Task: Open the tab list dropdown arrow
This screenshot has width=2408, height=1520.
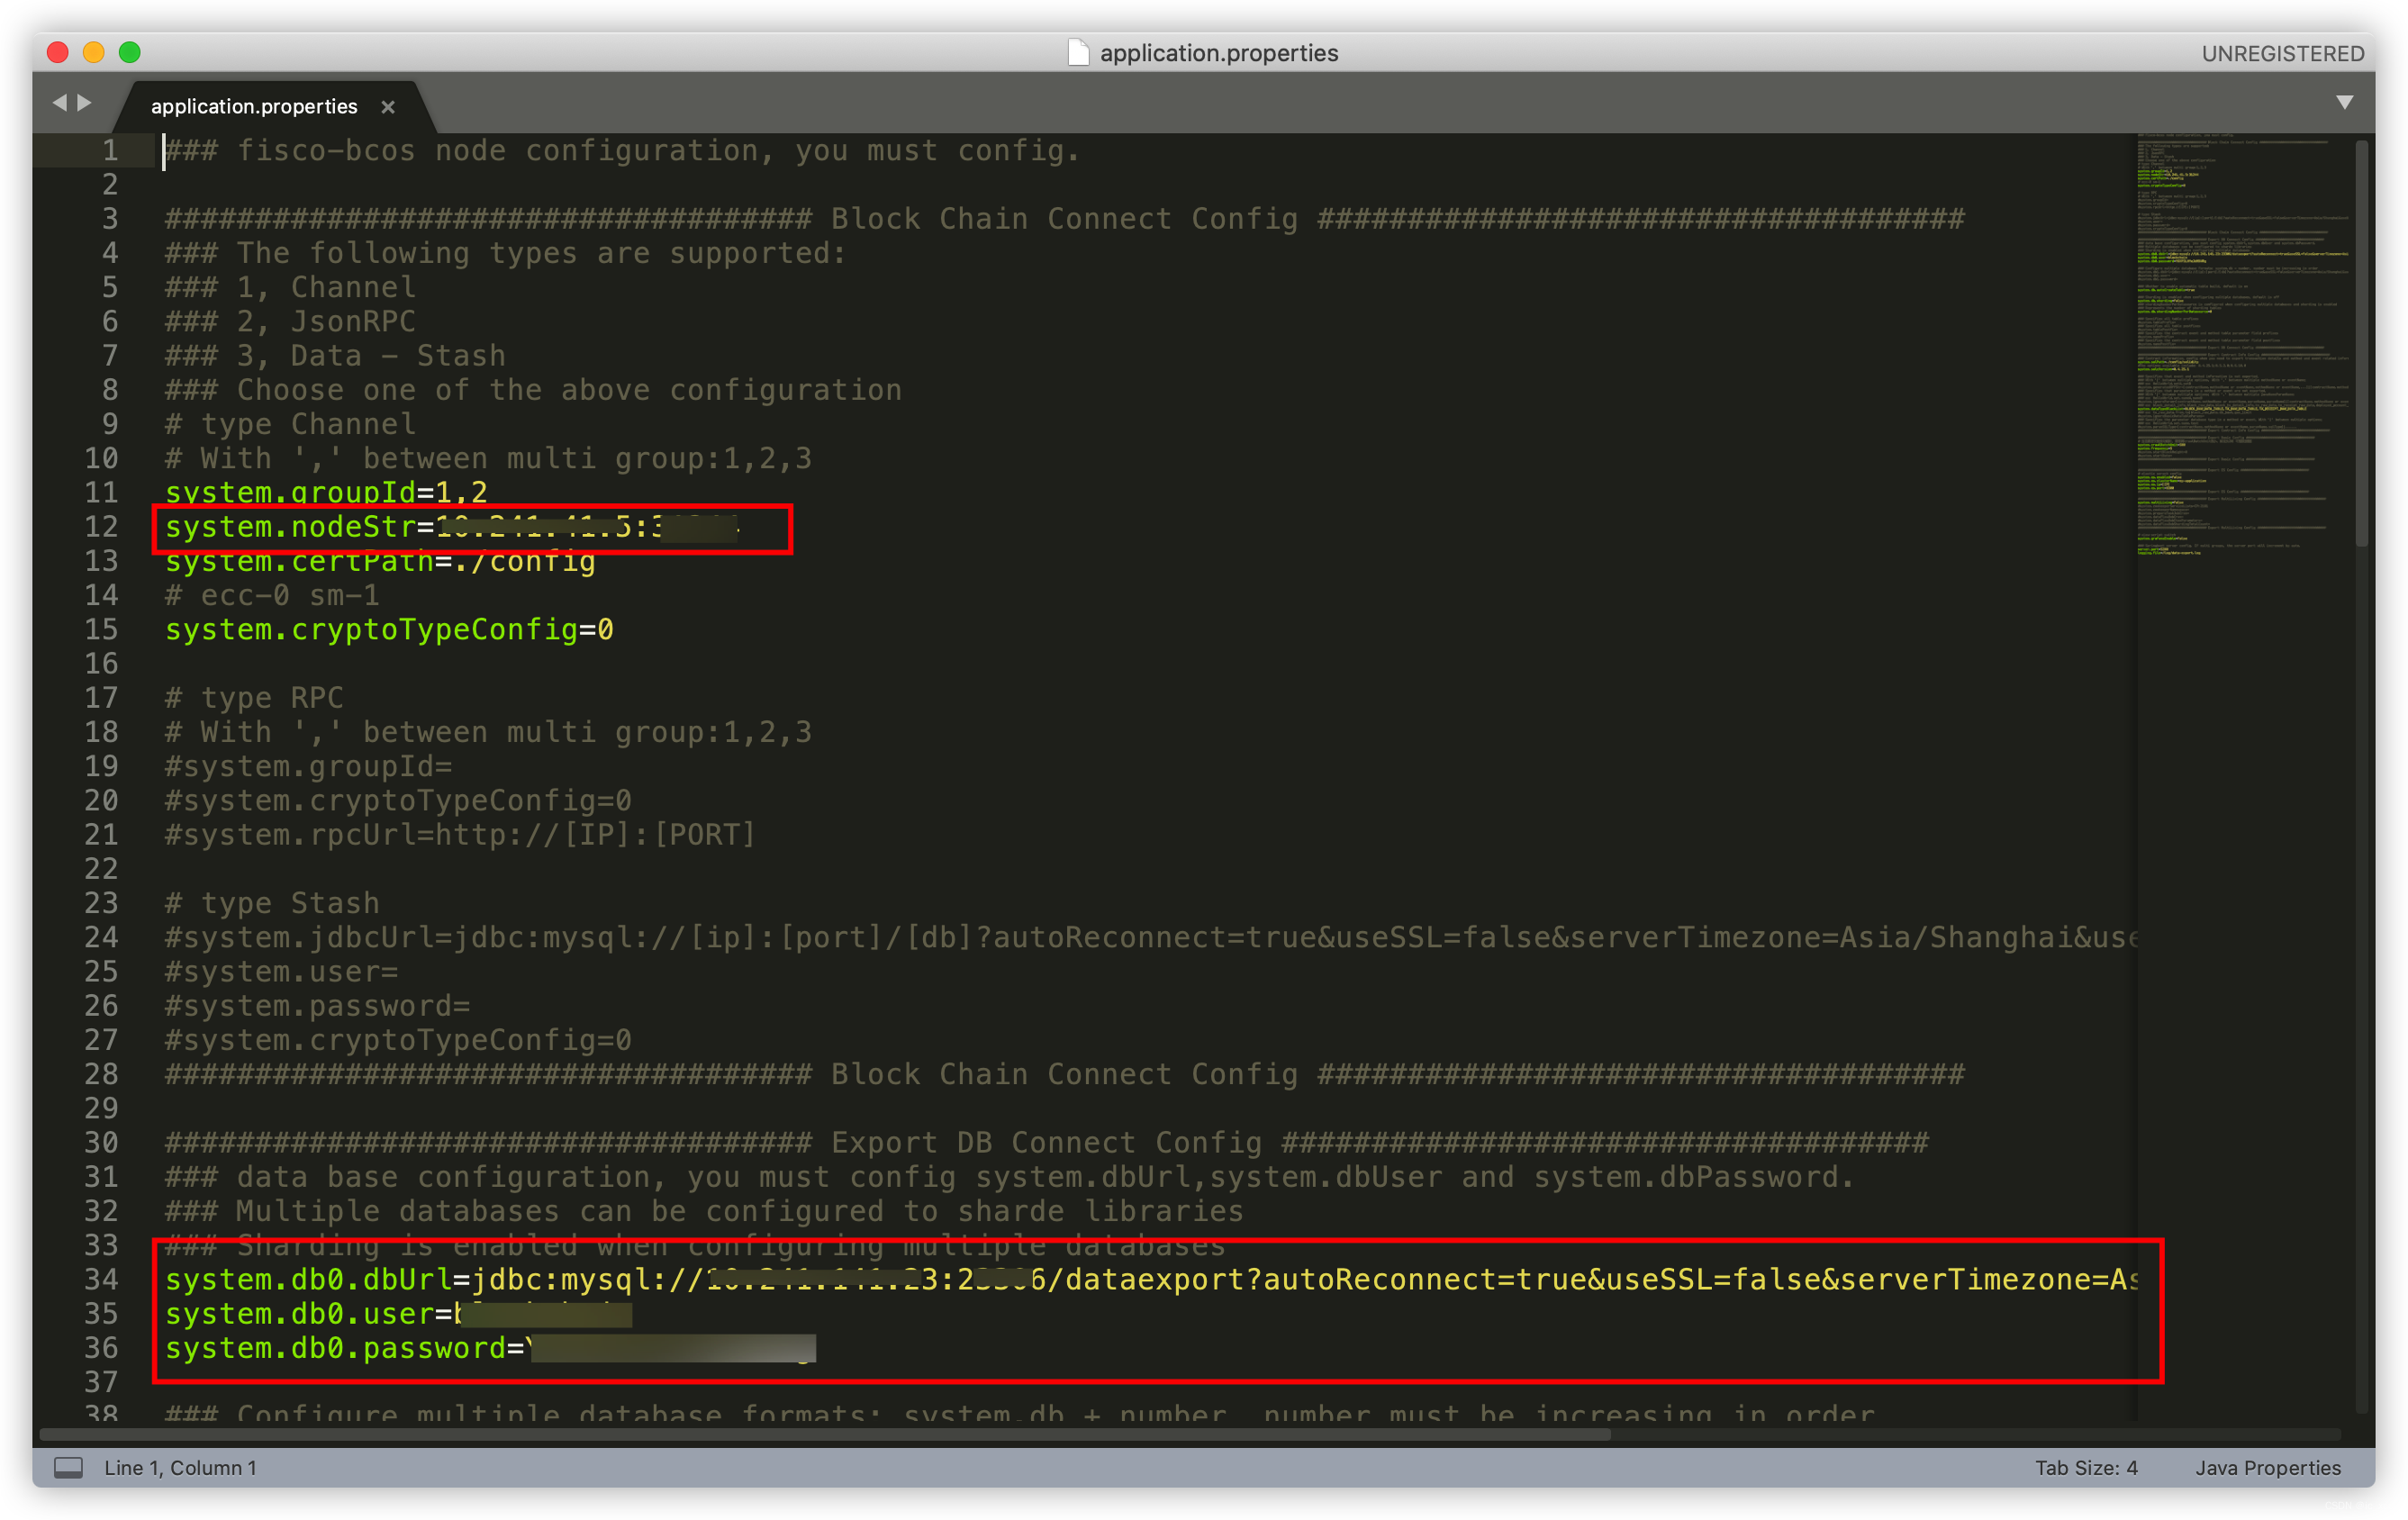Action: click(2344, 103)
